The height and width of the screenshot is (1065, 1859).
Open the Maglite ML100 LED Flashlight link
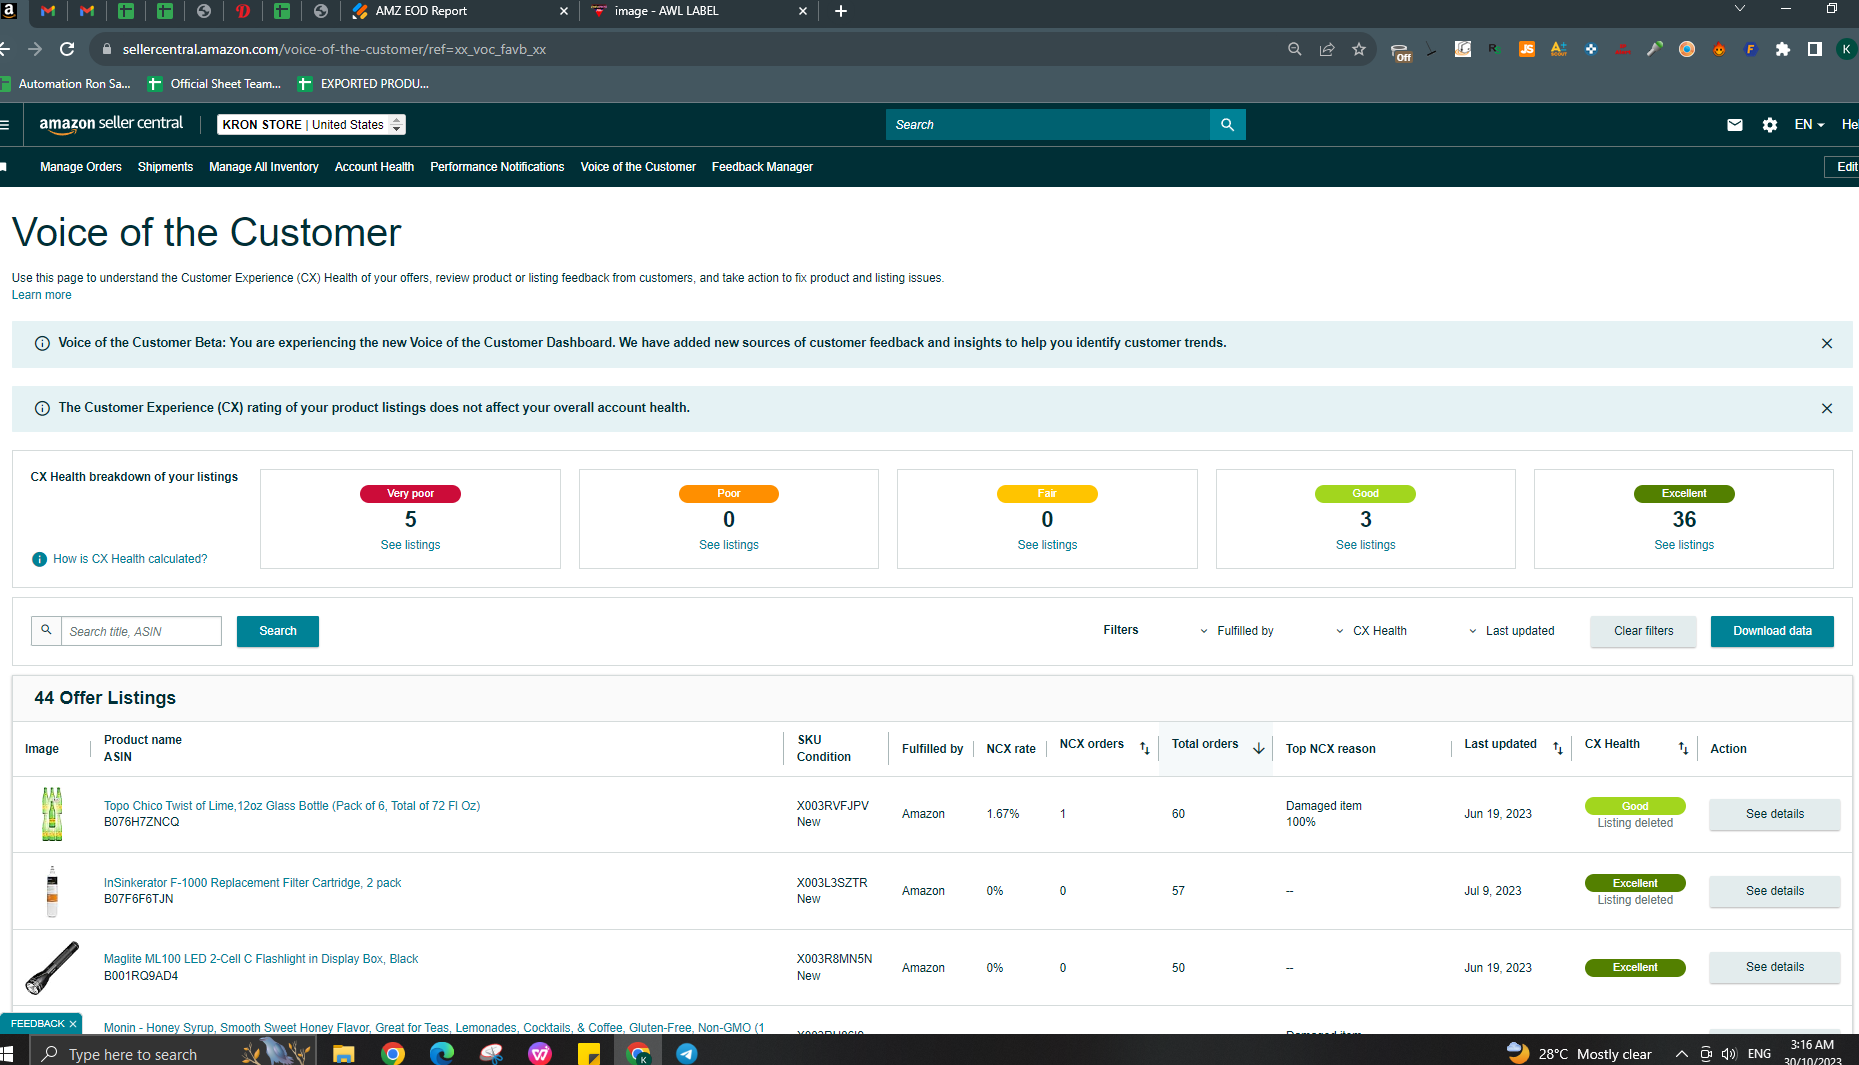click(x=261, y=959)
